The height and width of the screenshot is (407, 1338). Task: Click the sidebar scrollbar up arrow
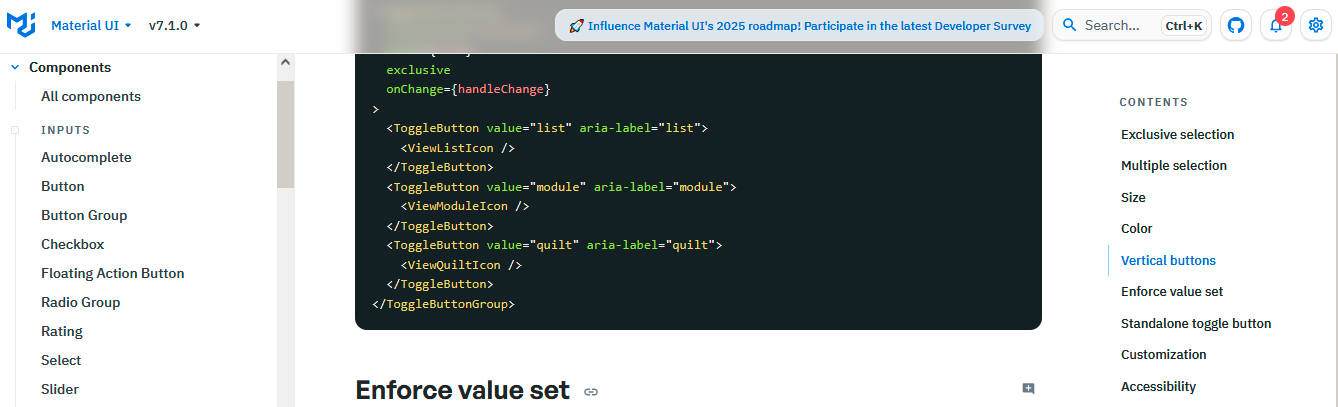(285, 62)
